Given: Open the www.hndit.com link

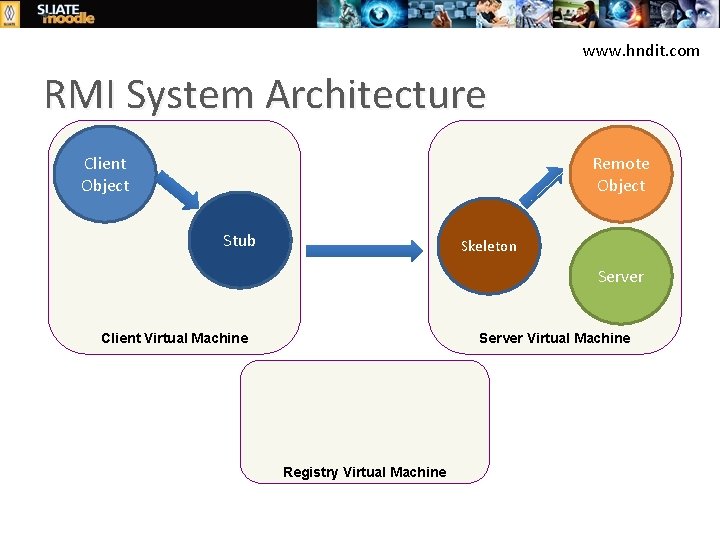Looking at the screenshot, I should pos(641,51).
